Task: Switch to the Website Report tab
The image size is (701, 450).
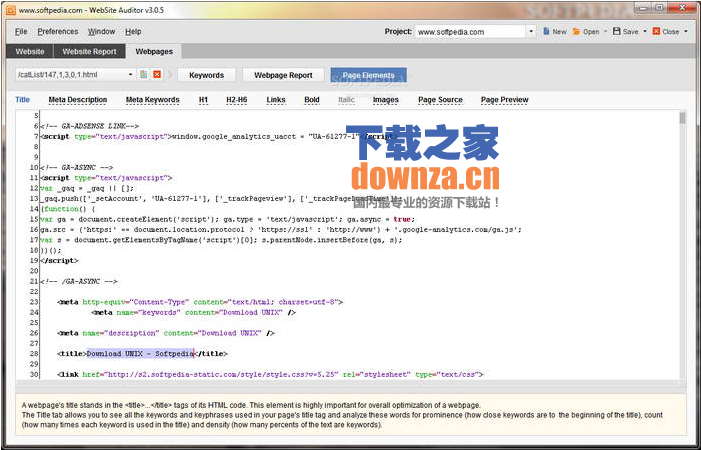Action: click(89, 51)
